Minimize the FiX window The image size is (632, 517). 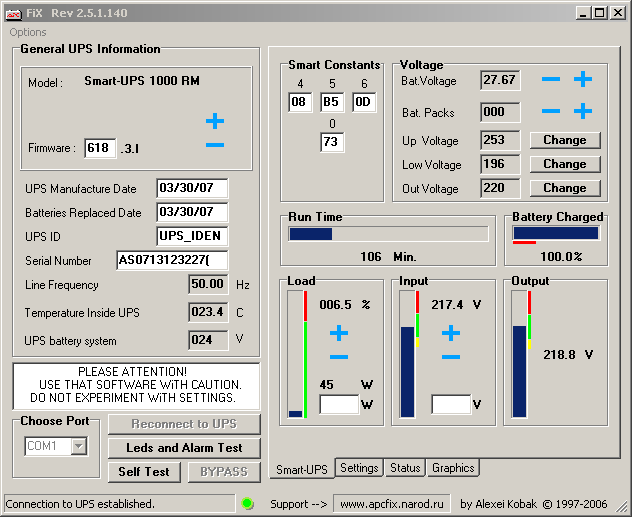coord(583,13)
